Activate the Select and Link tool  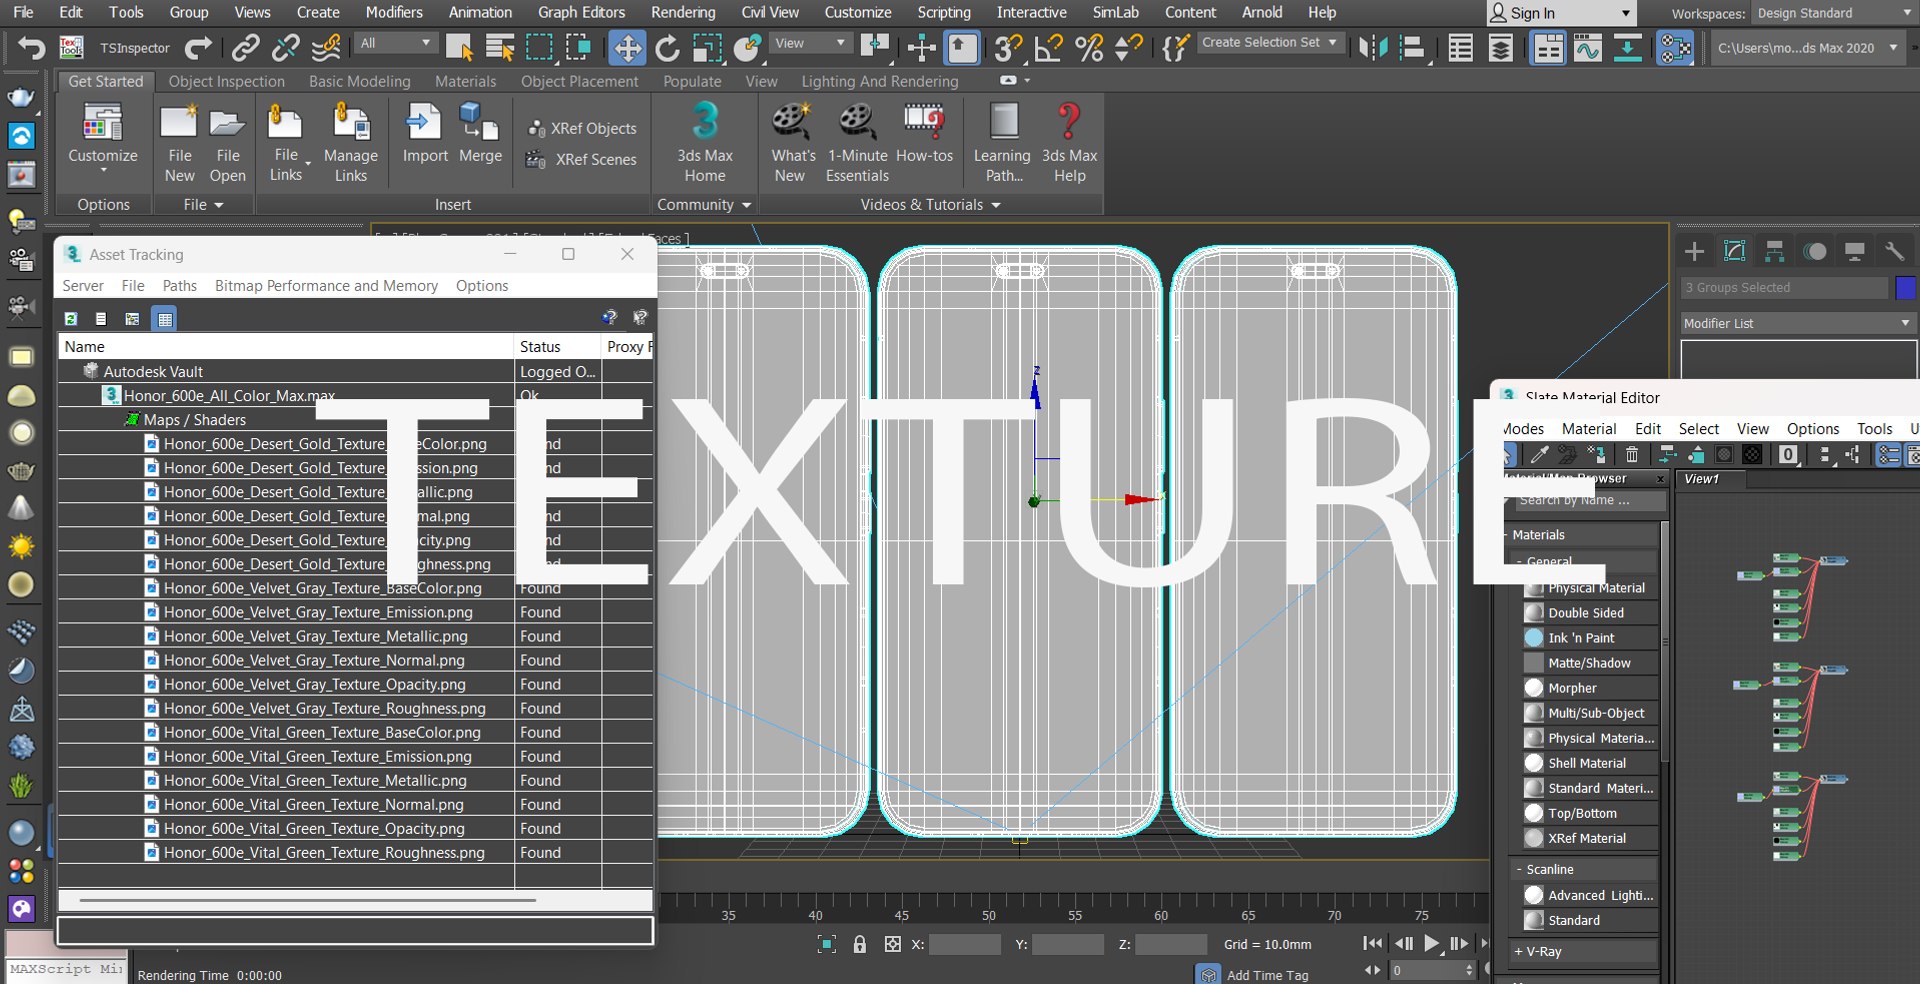[245, 47]
